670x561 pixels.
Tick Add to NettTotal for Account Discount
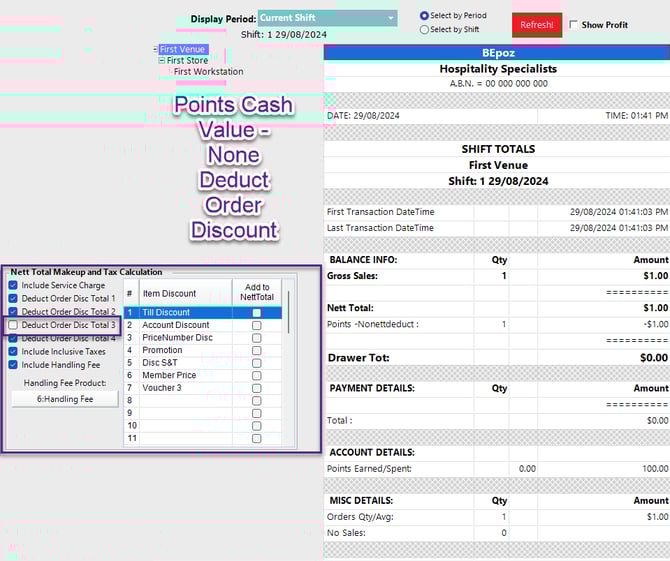pos(257,325)
